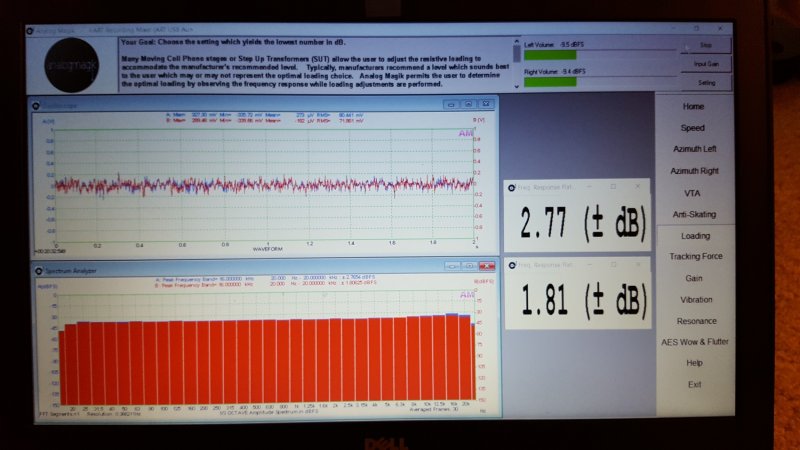The height and width of the screenshot is (450, 800).
Task: Select the Azimuth Left test
Action: 694,149
